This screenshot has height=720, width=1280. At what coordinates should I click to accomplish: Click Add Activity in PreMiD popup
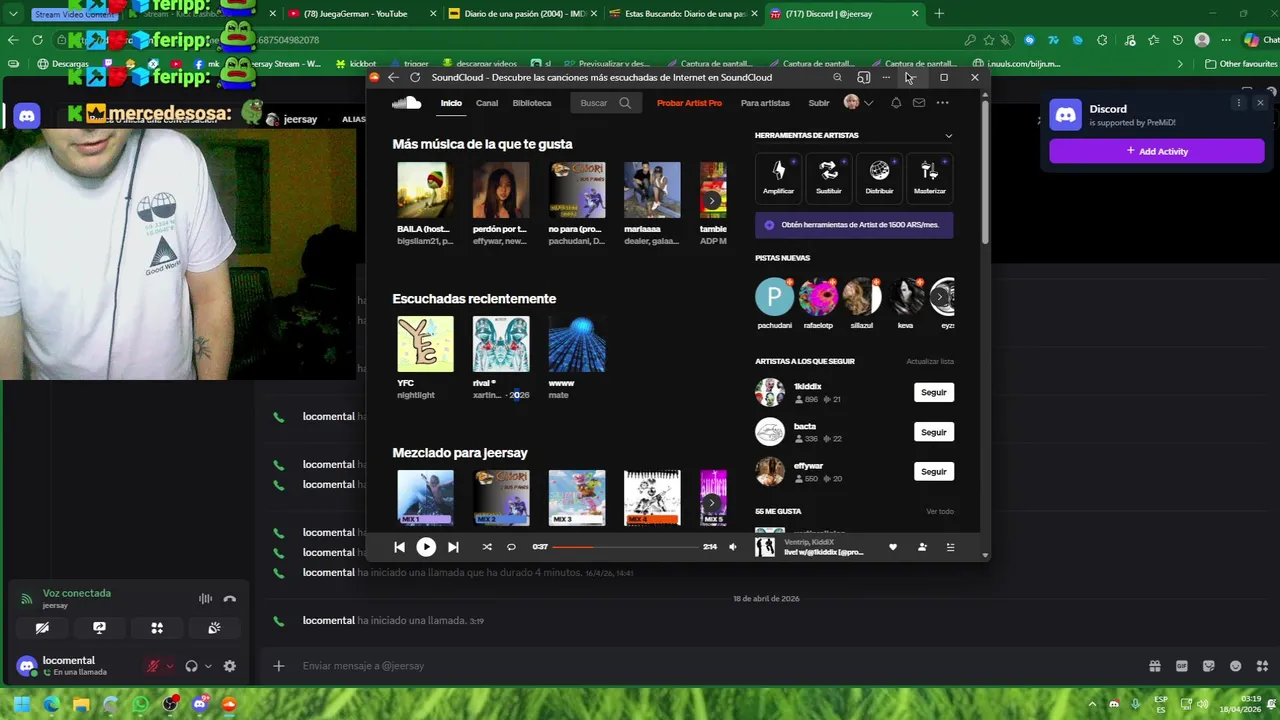pos(1157,151)
